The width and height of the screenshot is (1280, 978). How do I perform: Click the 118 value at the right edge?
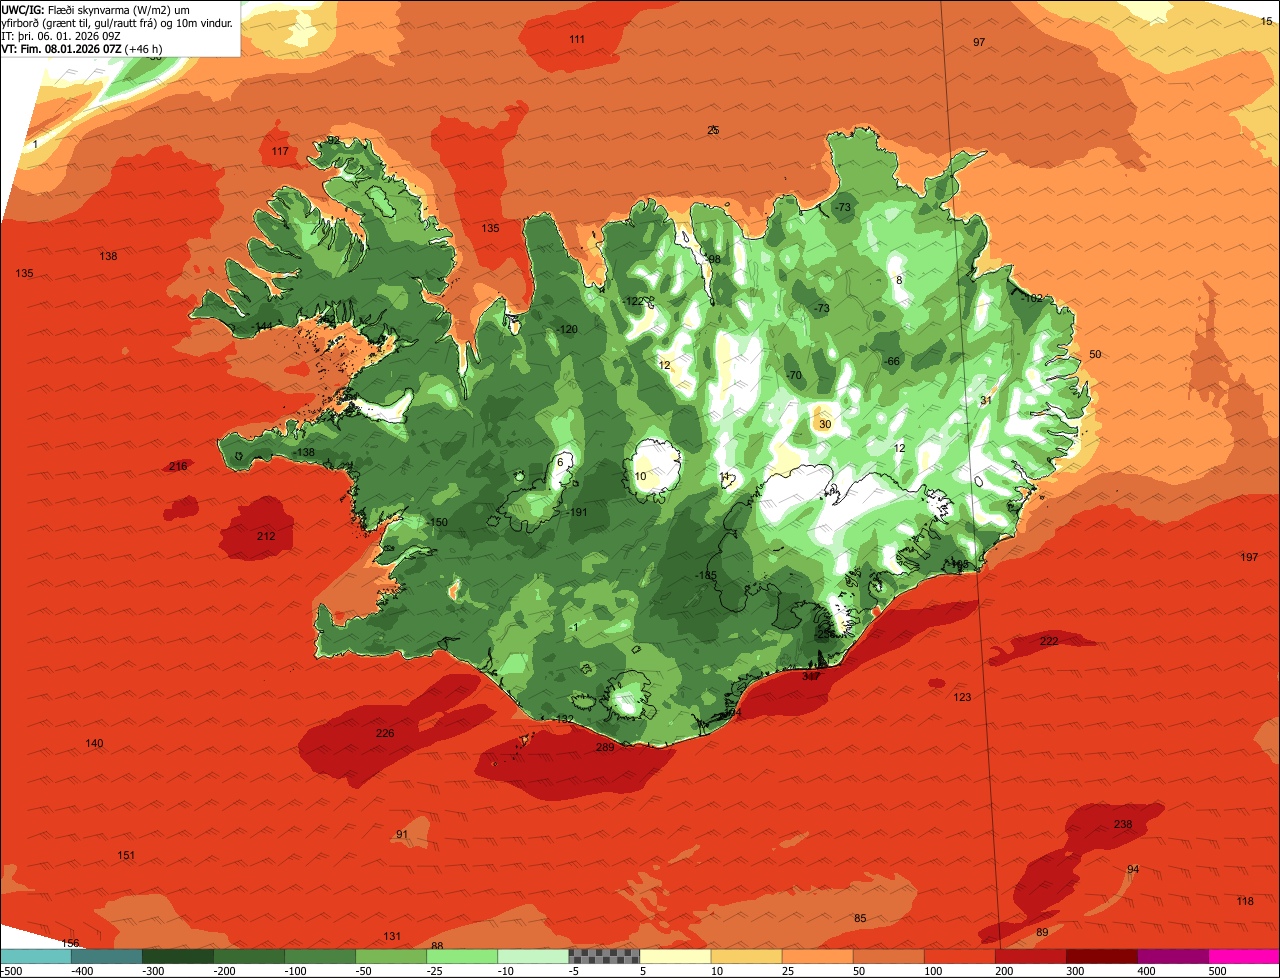(x=1245, y=901)
